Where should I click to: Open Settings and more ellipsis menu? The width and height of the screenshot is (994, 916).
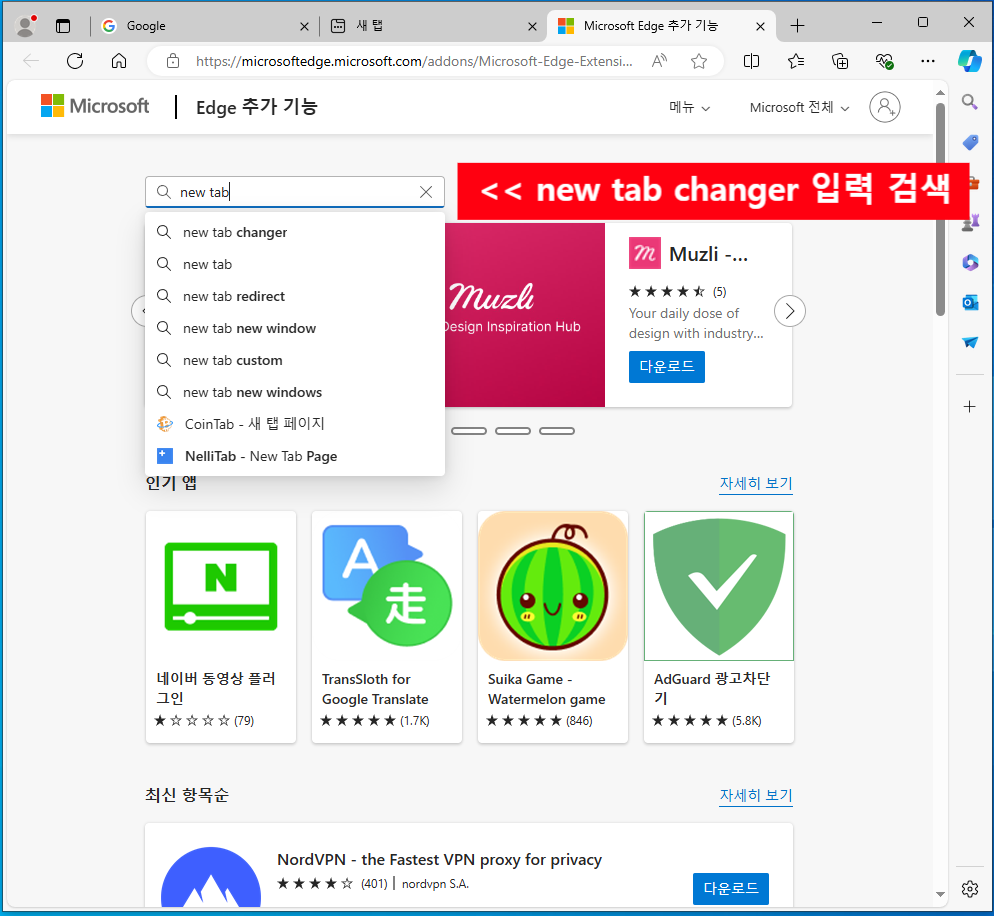click(x=928, y=61)
